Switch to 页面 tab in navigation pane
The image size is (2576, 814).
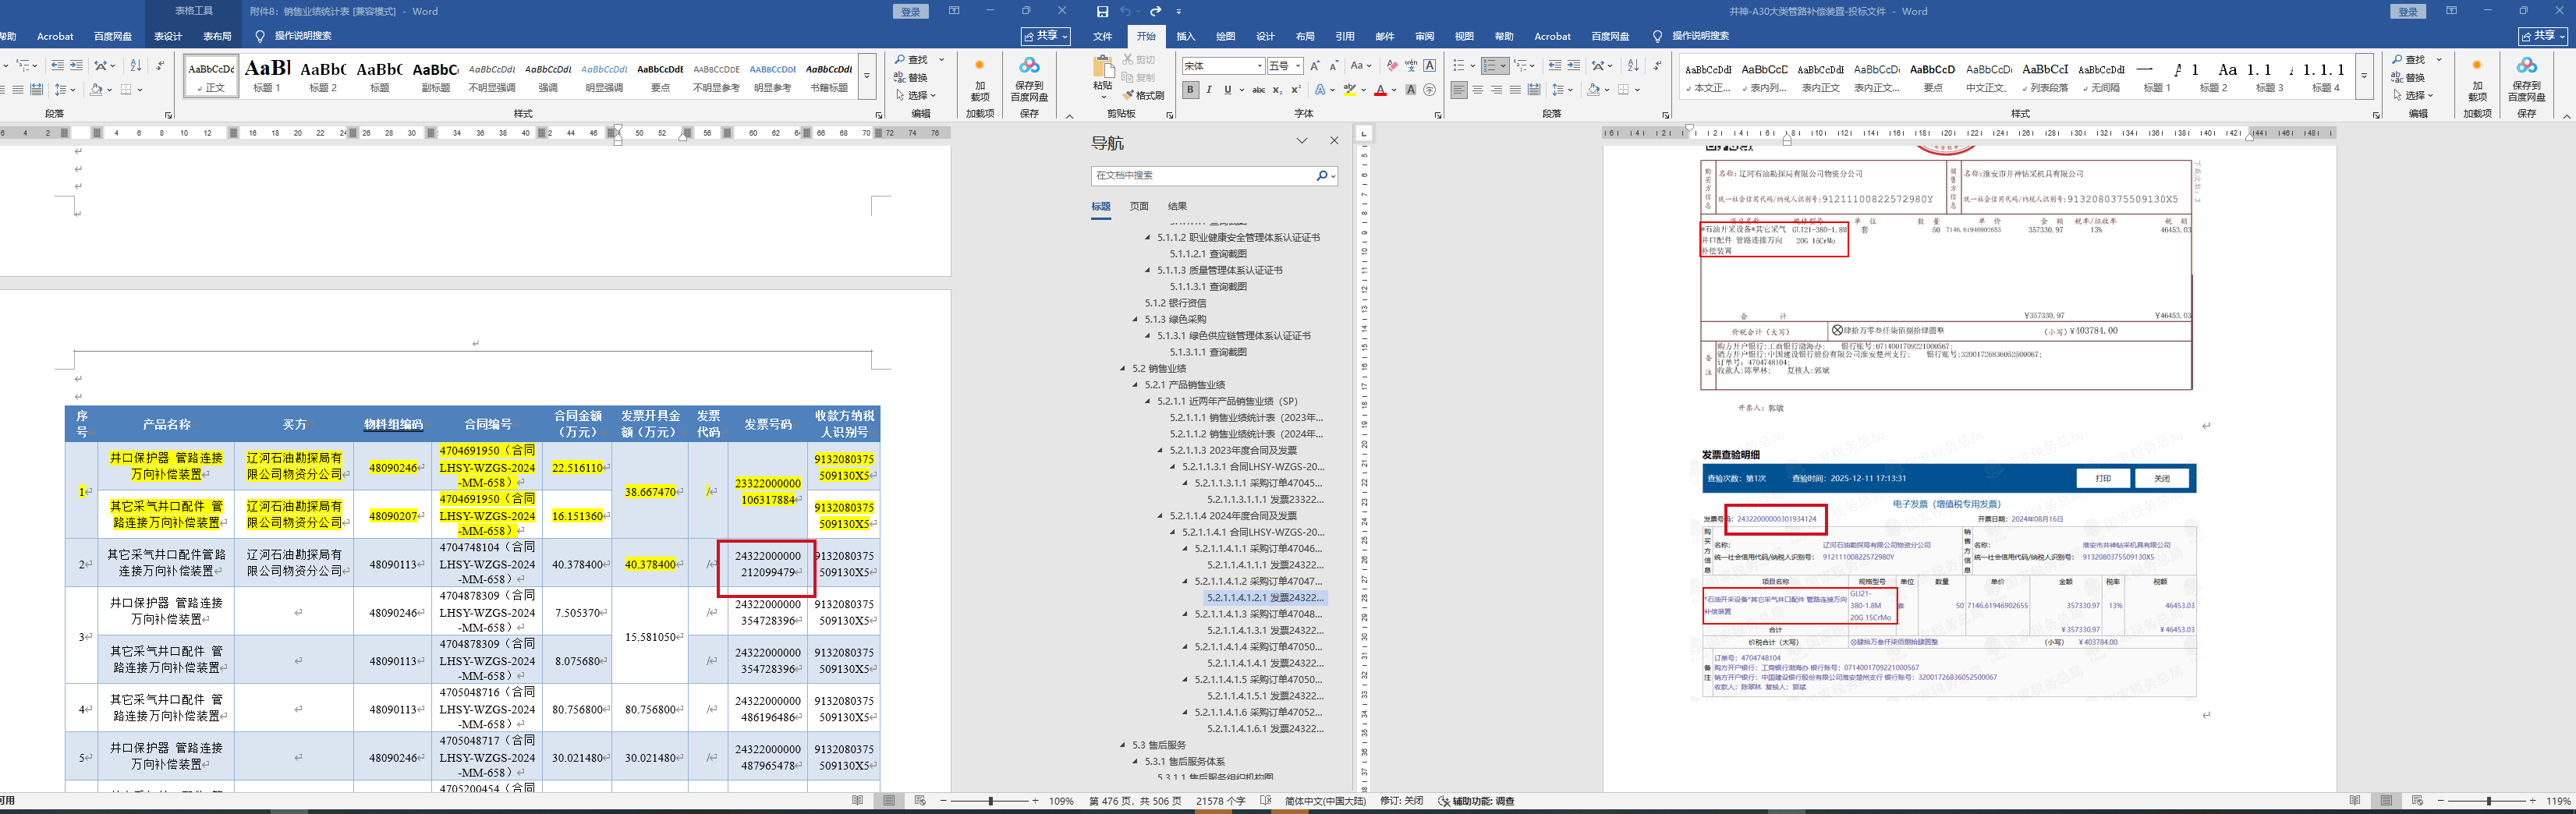tap(1139, 206)
